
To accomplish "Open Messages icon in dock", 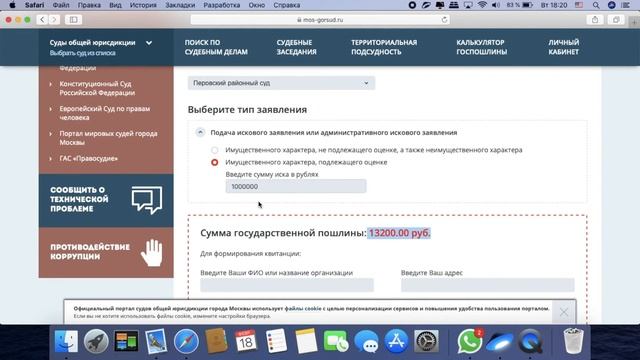I will (x=366, y=342).
